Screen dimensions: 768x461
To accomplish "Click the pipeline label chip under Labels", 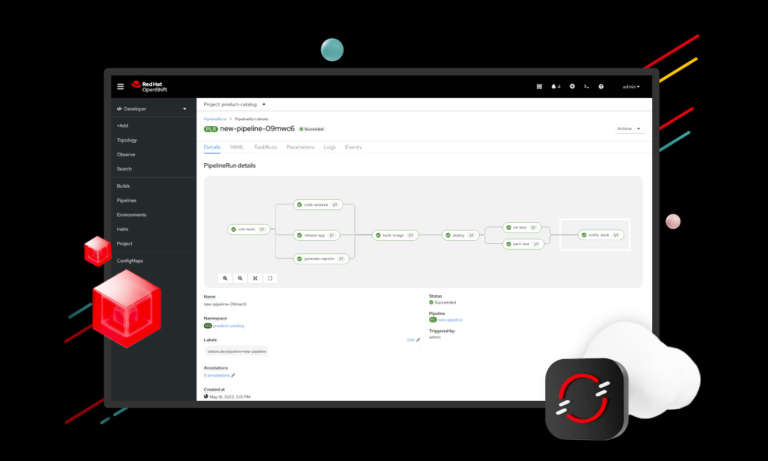I will (237, 351).
